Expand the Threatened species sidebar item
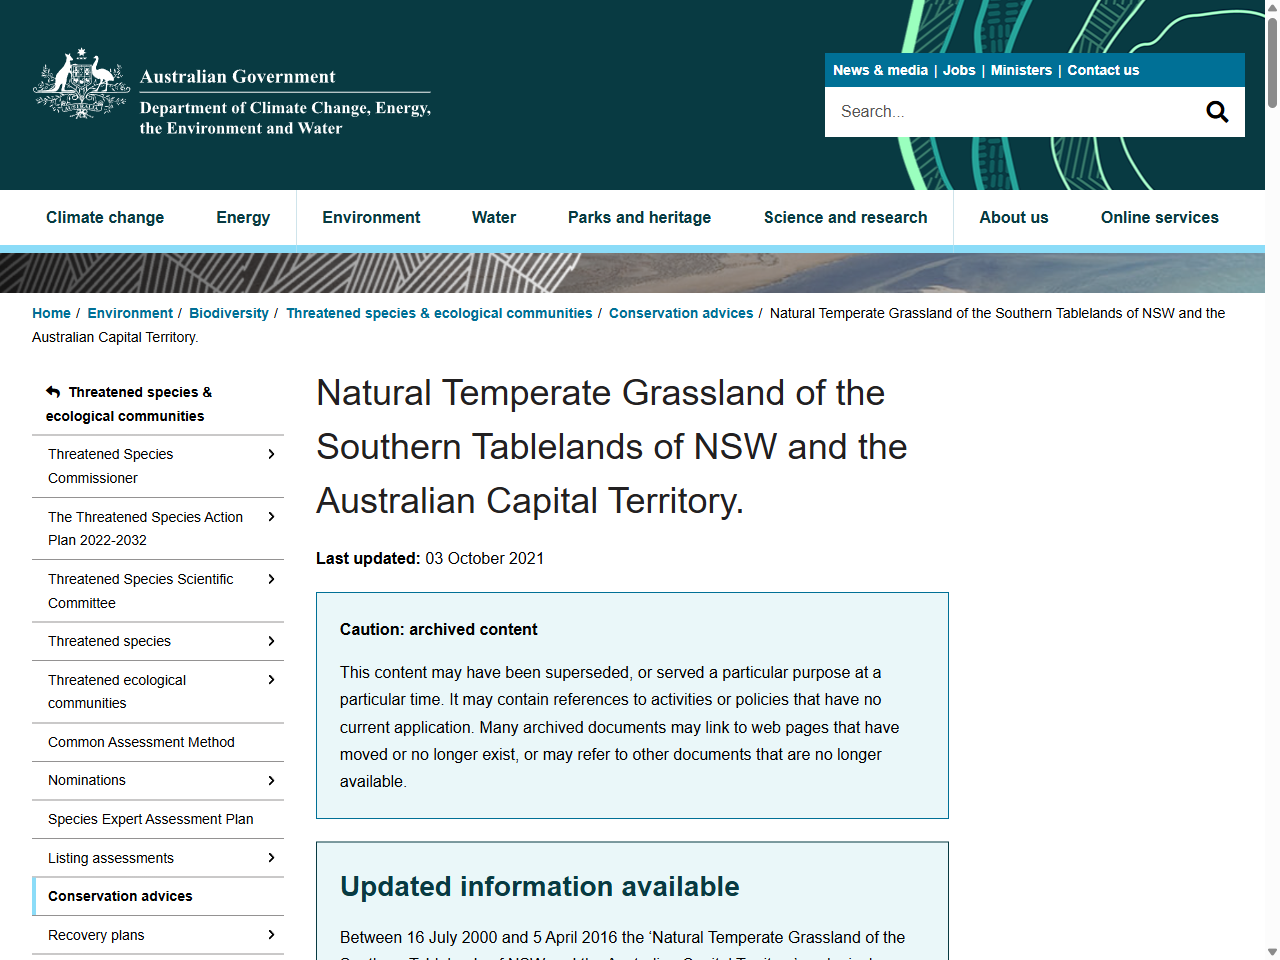Image resolution: width=1280 pixels, height=960 pixels. pyautogui.click(x=271, y=641)
